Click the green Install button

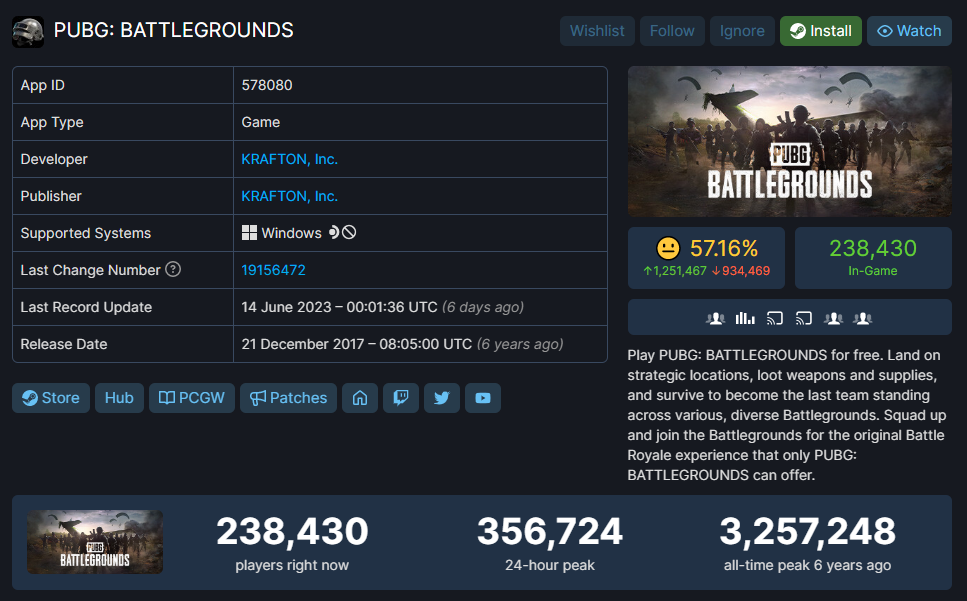821,31
